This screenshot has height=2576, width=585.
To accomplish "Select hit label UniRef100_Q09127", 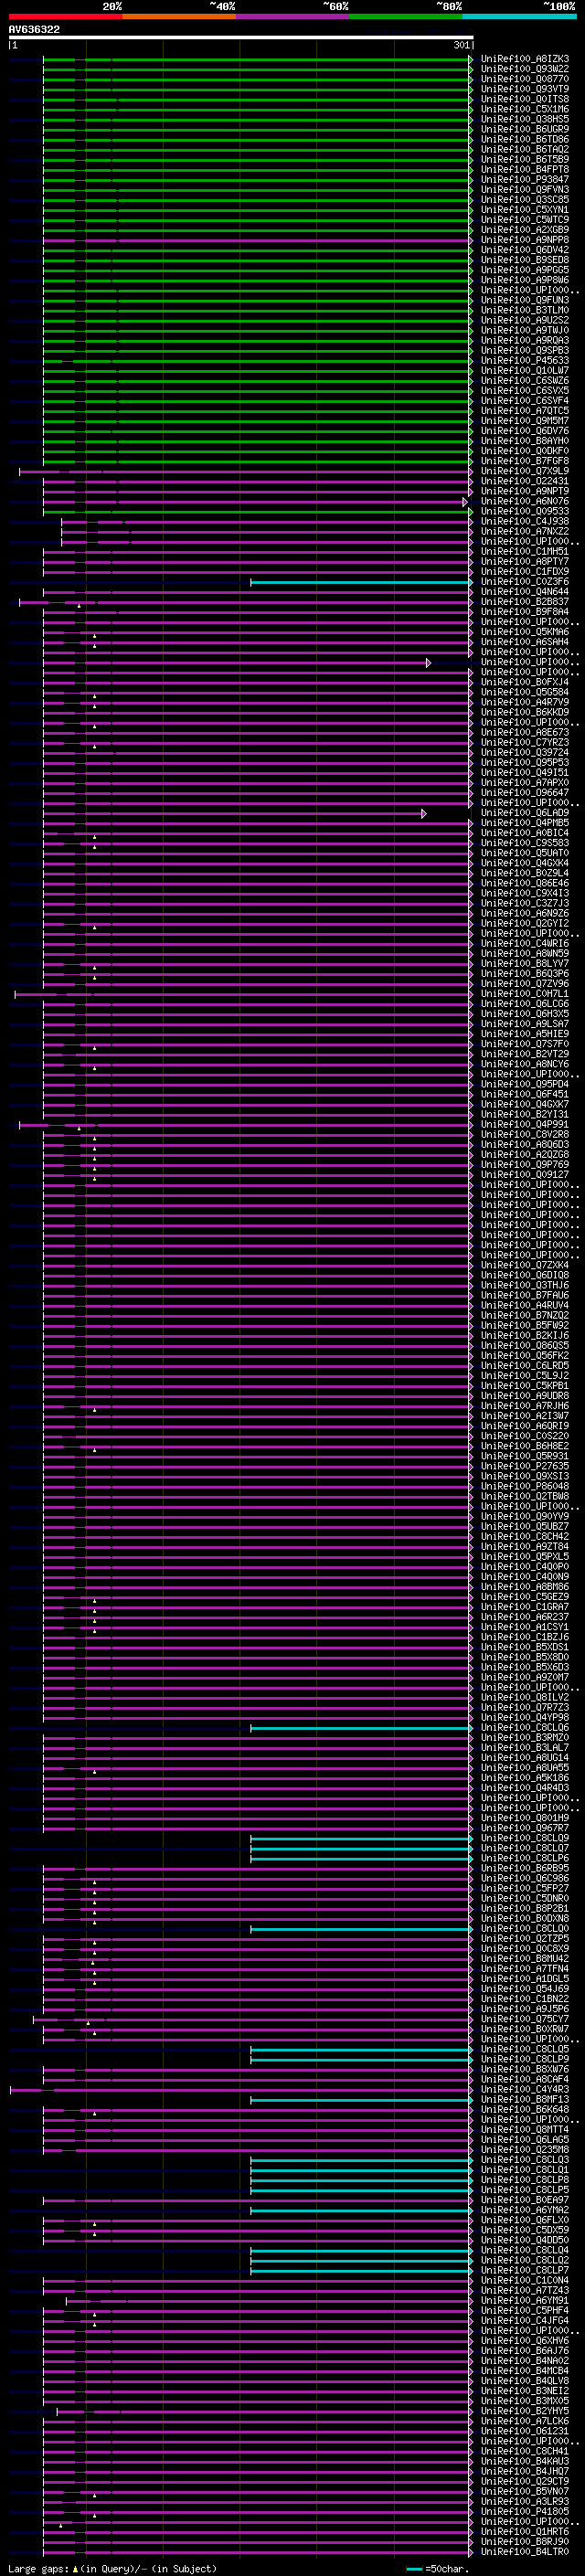I will point(525,1175).
